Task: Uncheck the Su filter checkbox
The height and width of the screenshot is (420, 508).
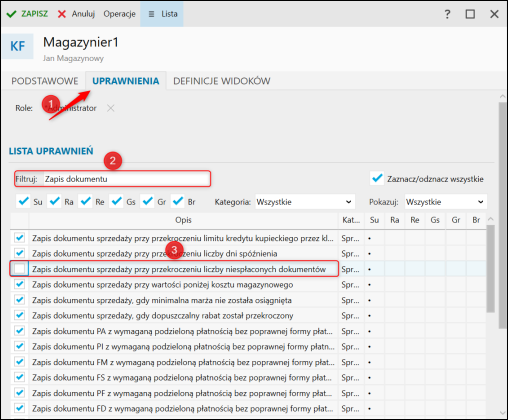Action: [x=23, y=201]
